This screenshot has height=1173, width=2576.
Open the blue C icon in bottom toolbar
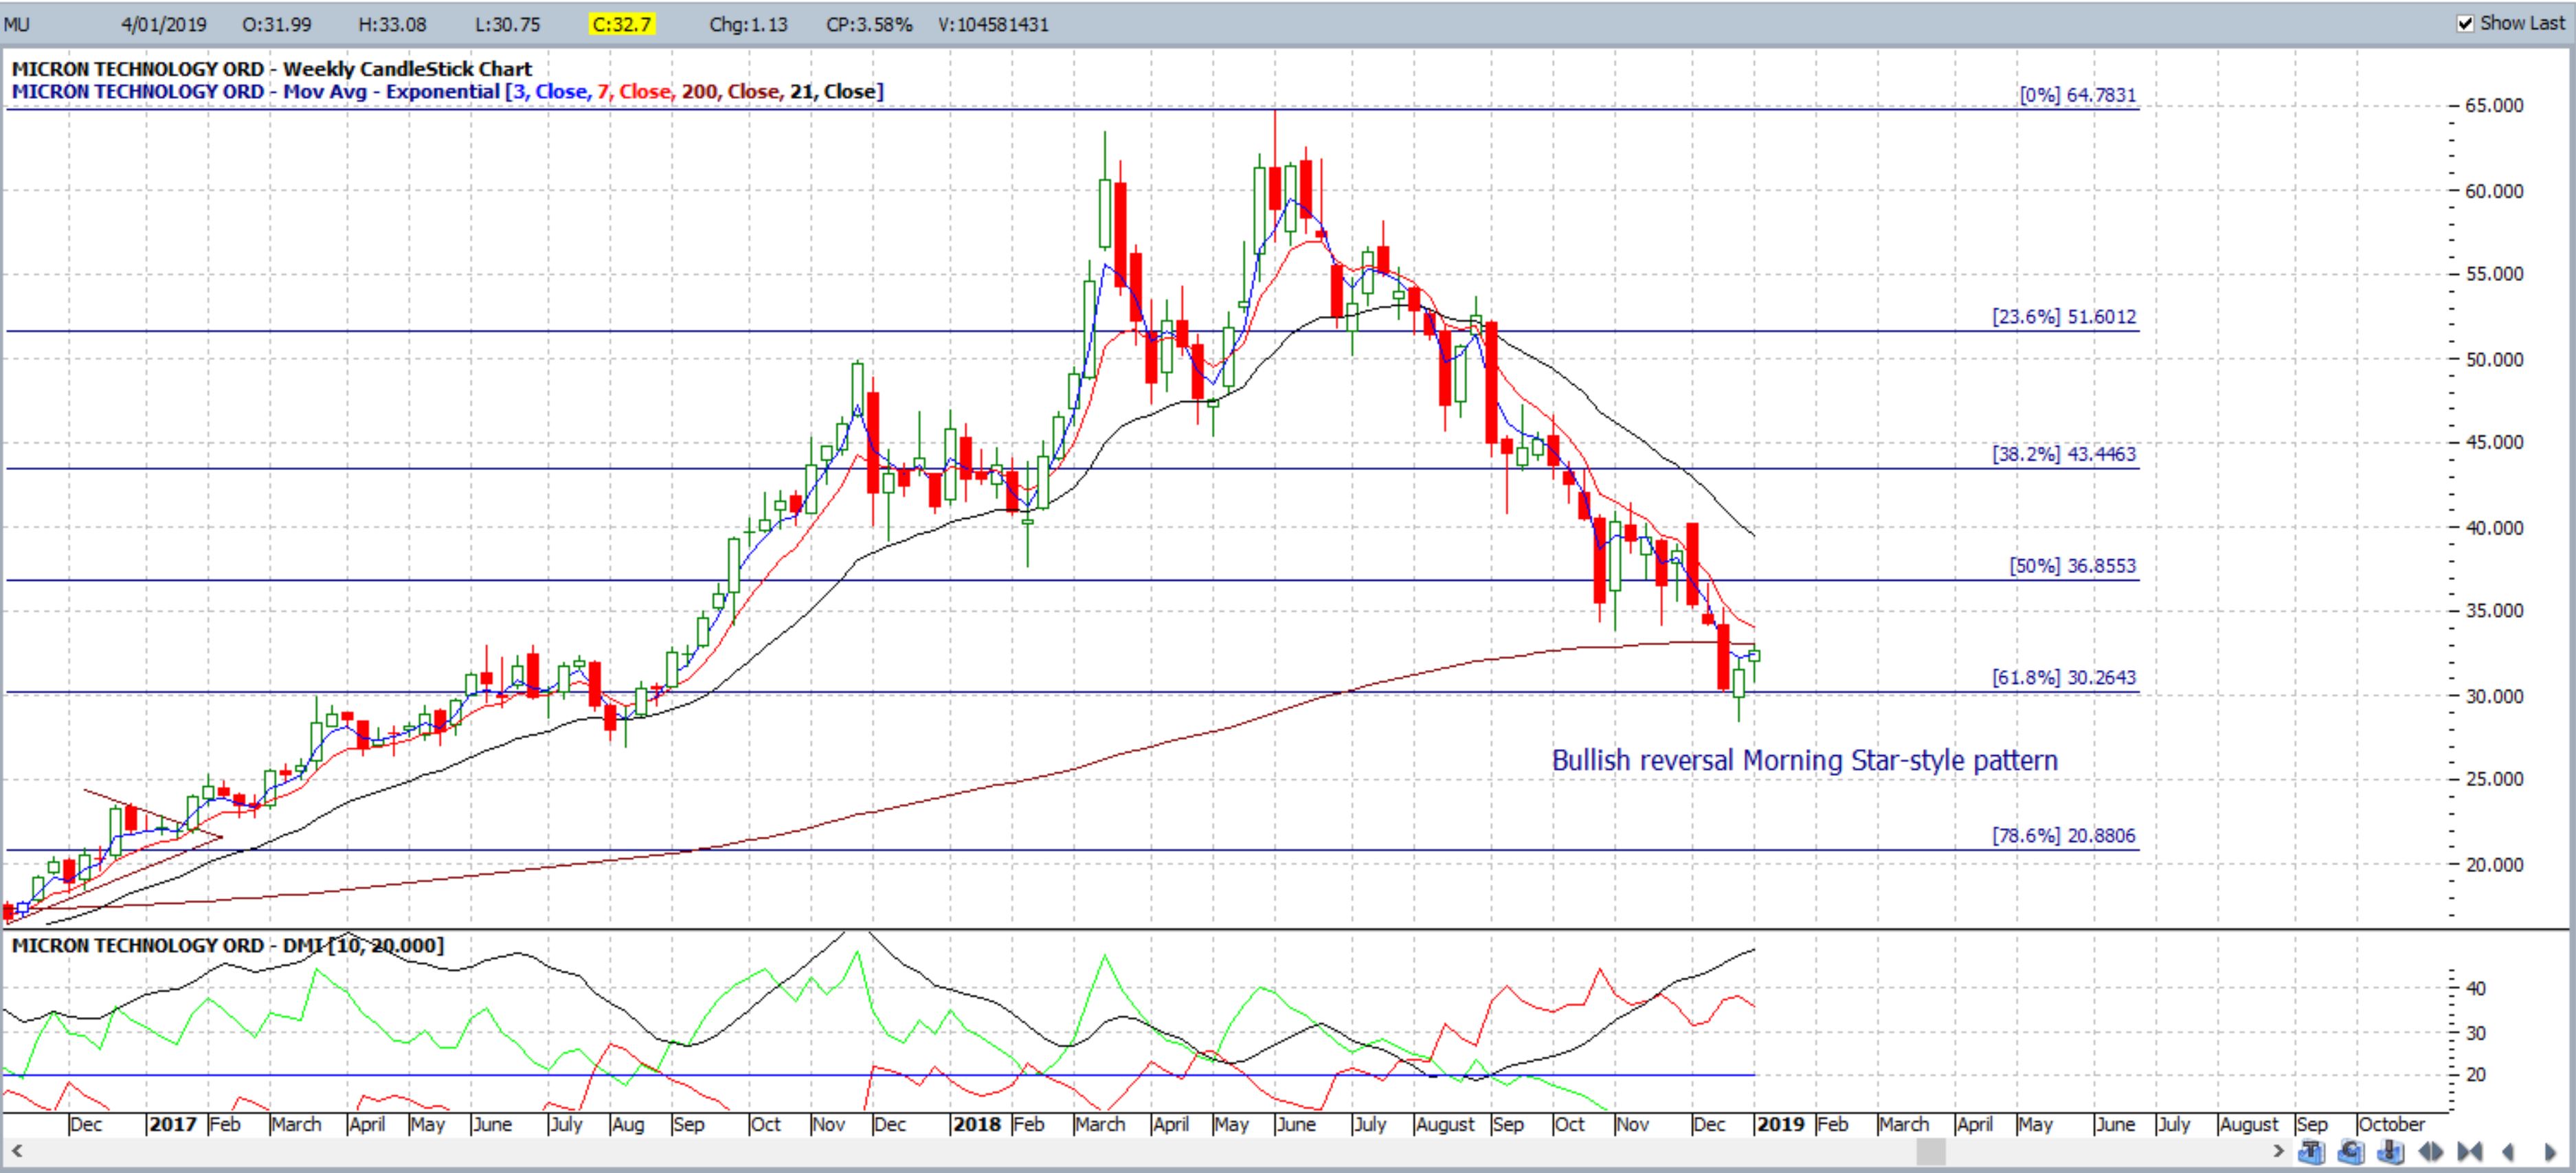(2351, 1152)
